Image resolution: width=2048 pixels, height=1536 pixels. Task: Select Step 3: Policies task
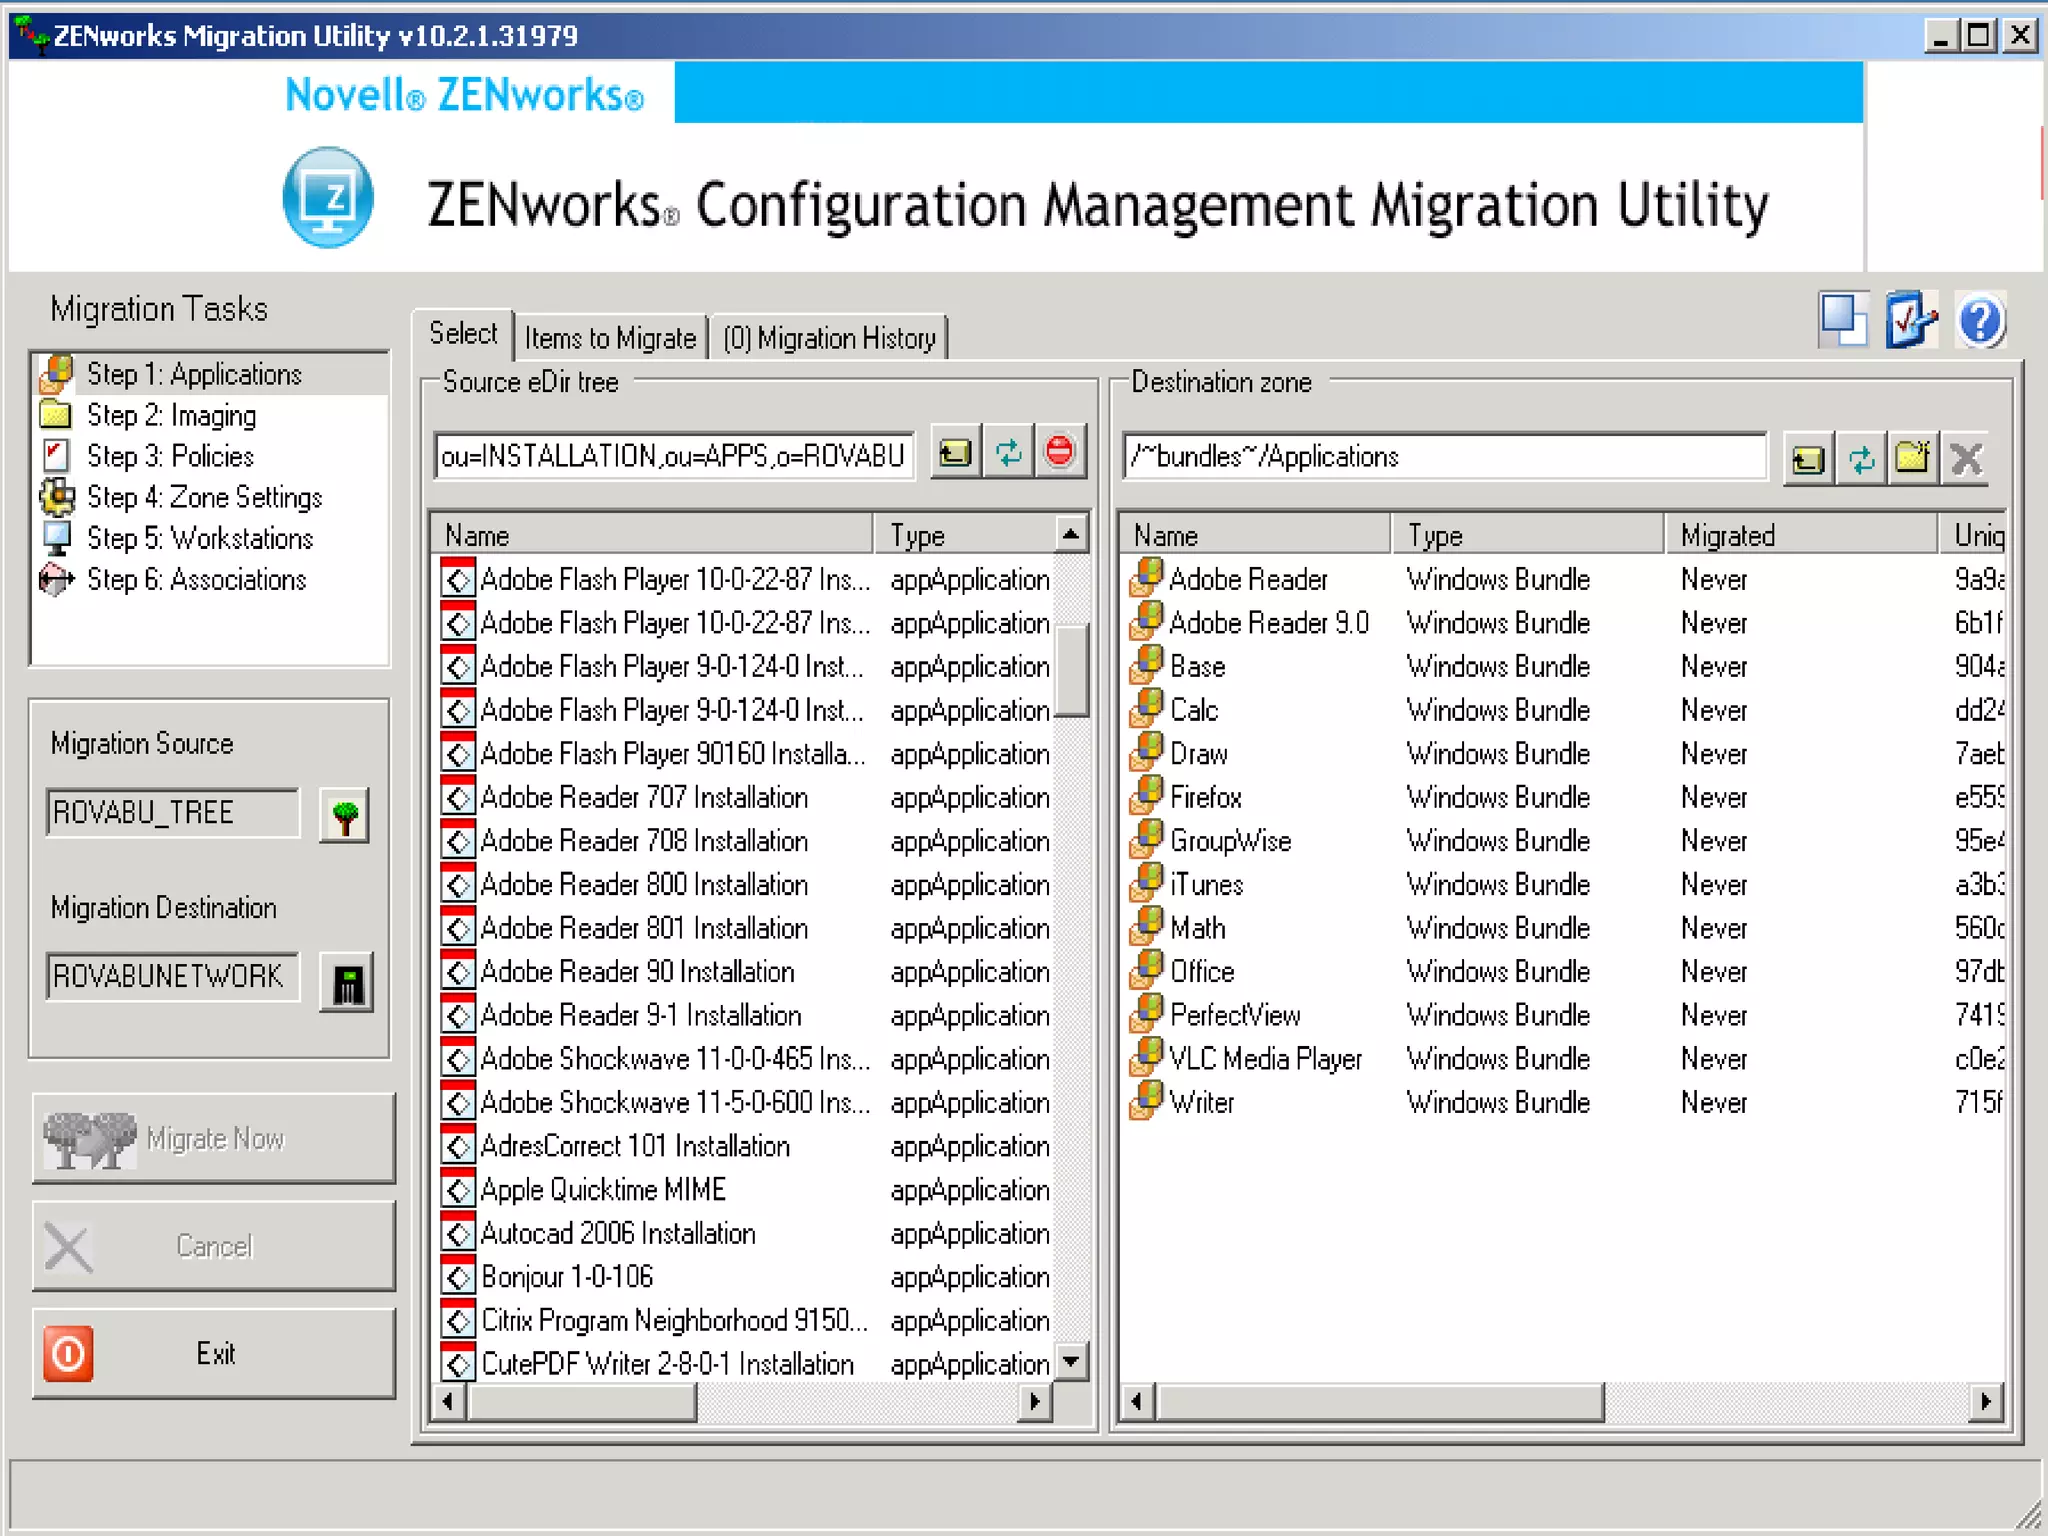point(210,456)
